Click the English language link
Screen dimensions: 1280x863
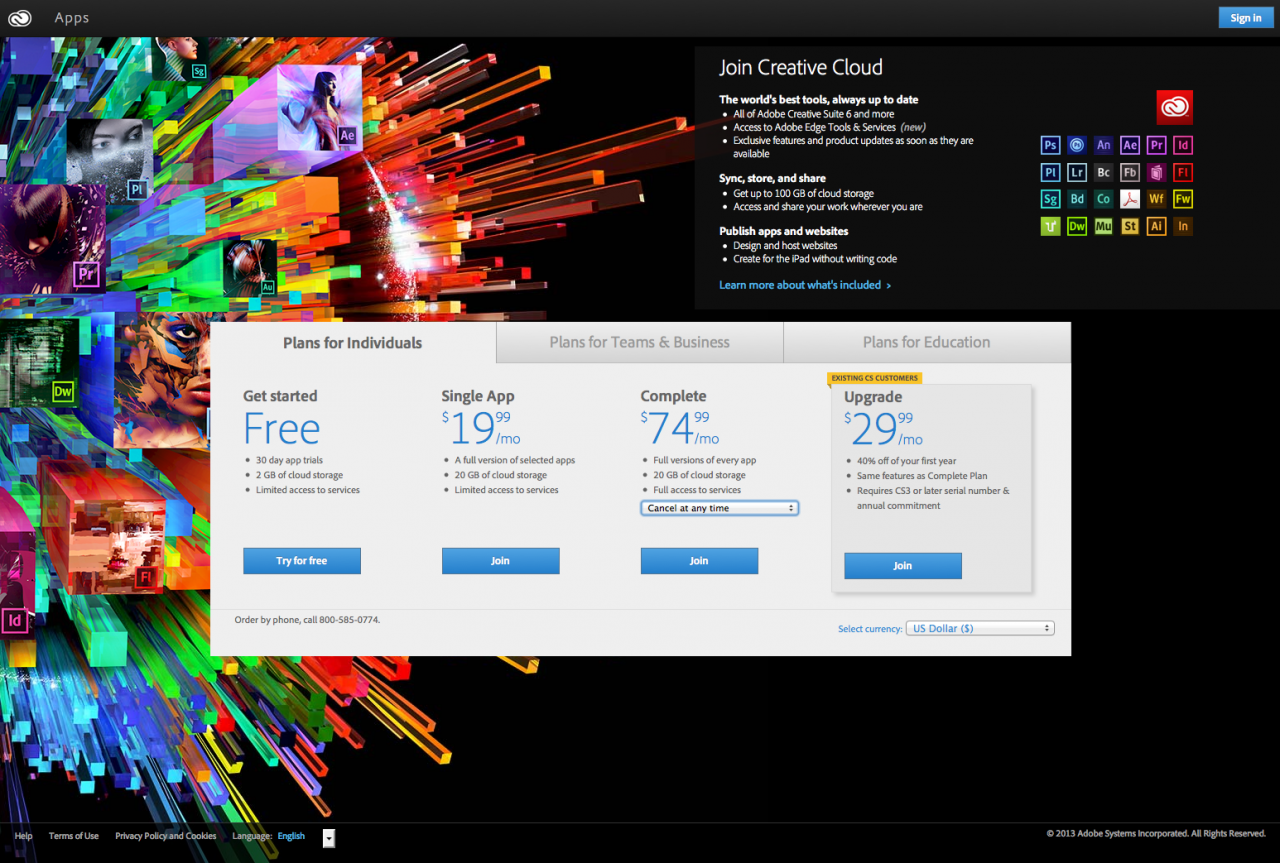[292, 836]
